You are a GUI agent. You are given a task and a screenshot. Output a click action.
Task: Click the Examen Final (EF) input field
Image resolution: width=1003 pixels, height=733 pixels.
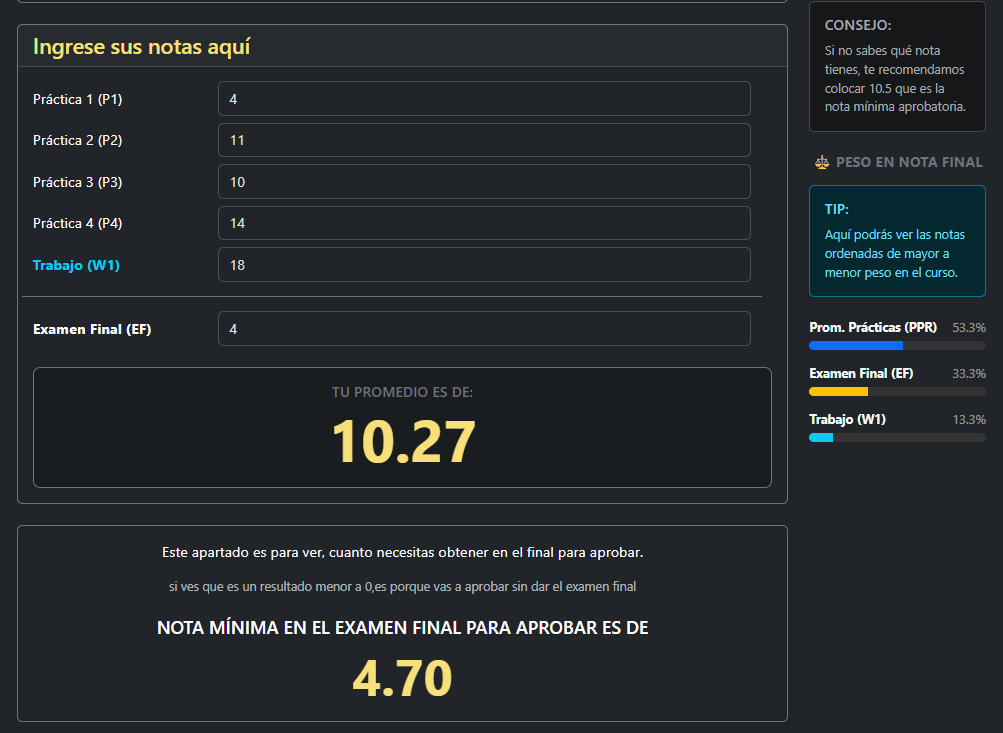tap(484, 329)
